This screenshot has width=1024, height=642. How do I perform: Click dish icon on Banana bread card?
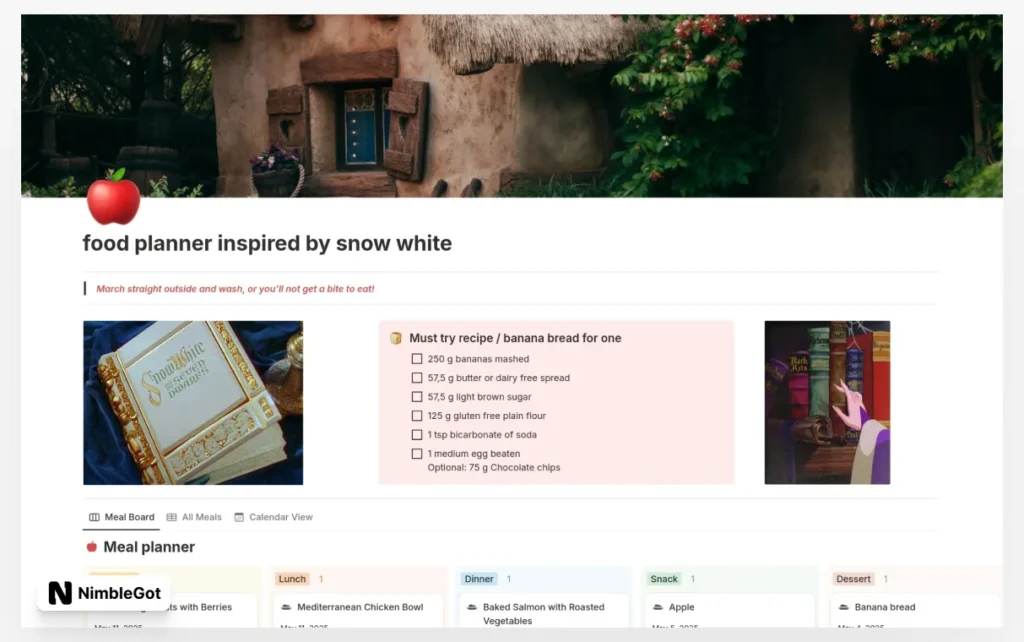click(844, 607)
